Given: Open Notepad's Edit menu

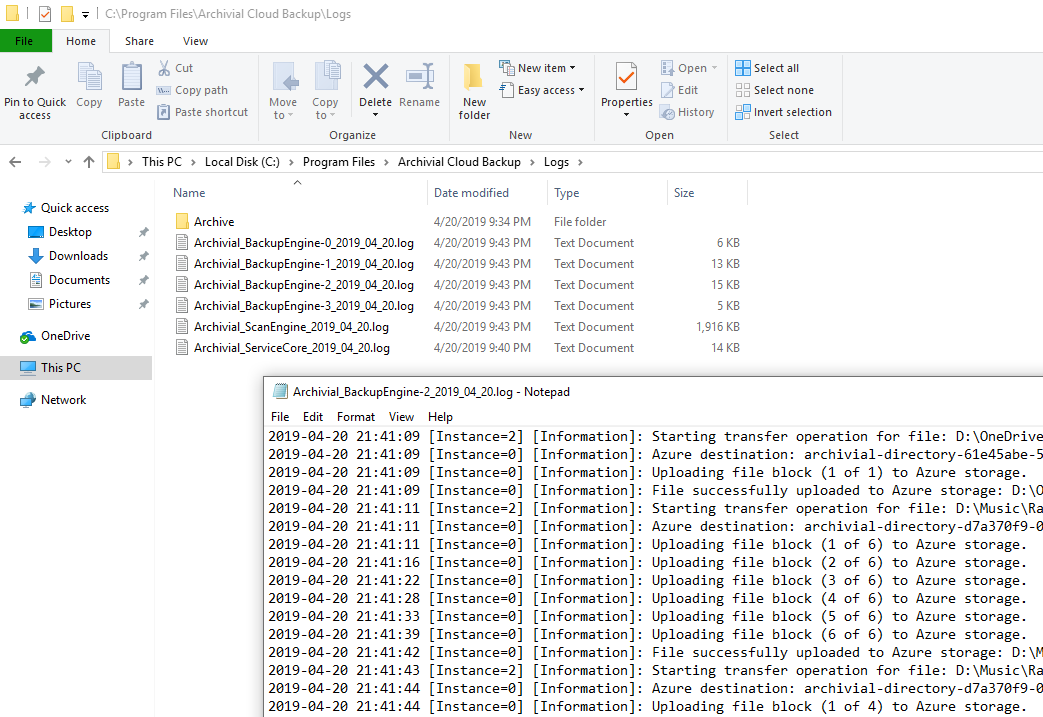Looking at the screenshot, I should [313, 416].
